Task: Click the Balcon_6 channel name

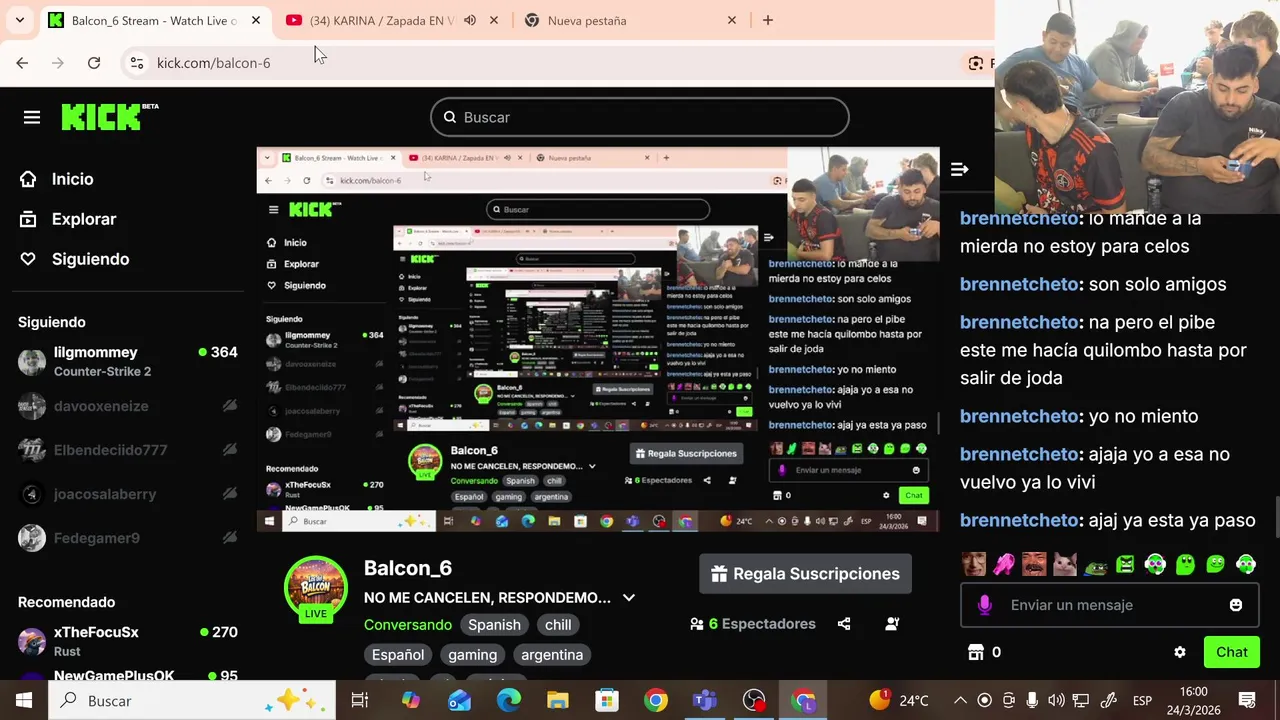Action: [x=408, y=568]
